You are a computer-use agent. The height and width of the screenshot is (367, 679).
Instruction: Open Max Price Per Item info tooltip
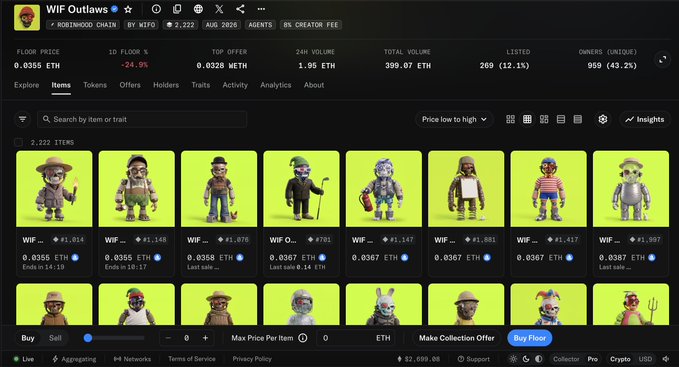click(303, 338)
